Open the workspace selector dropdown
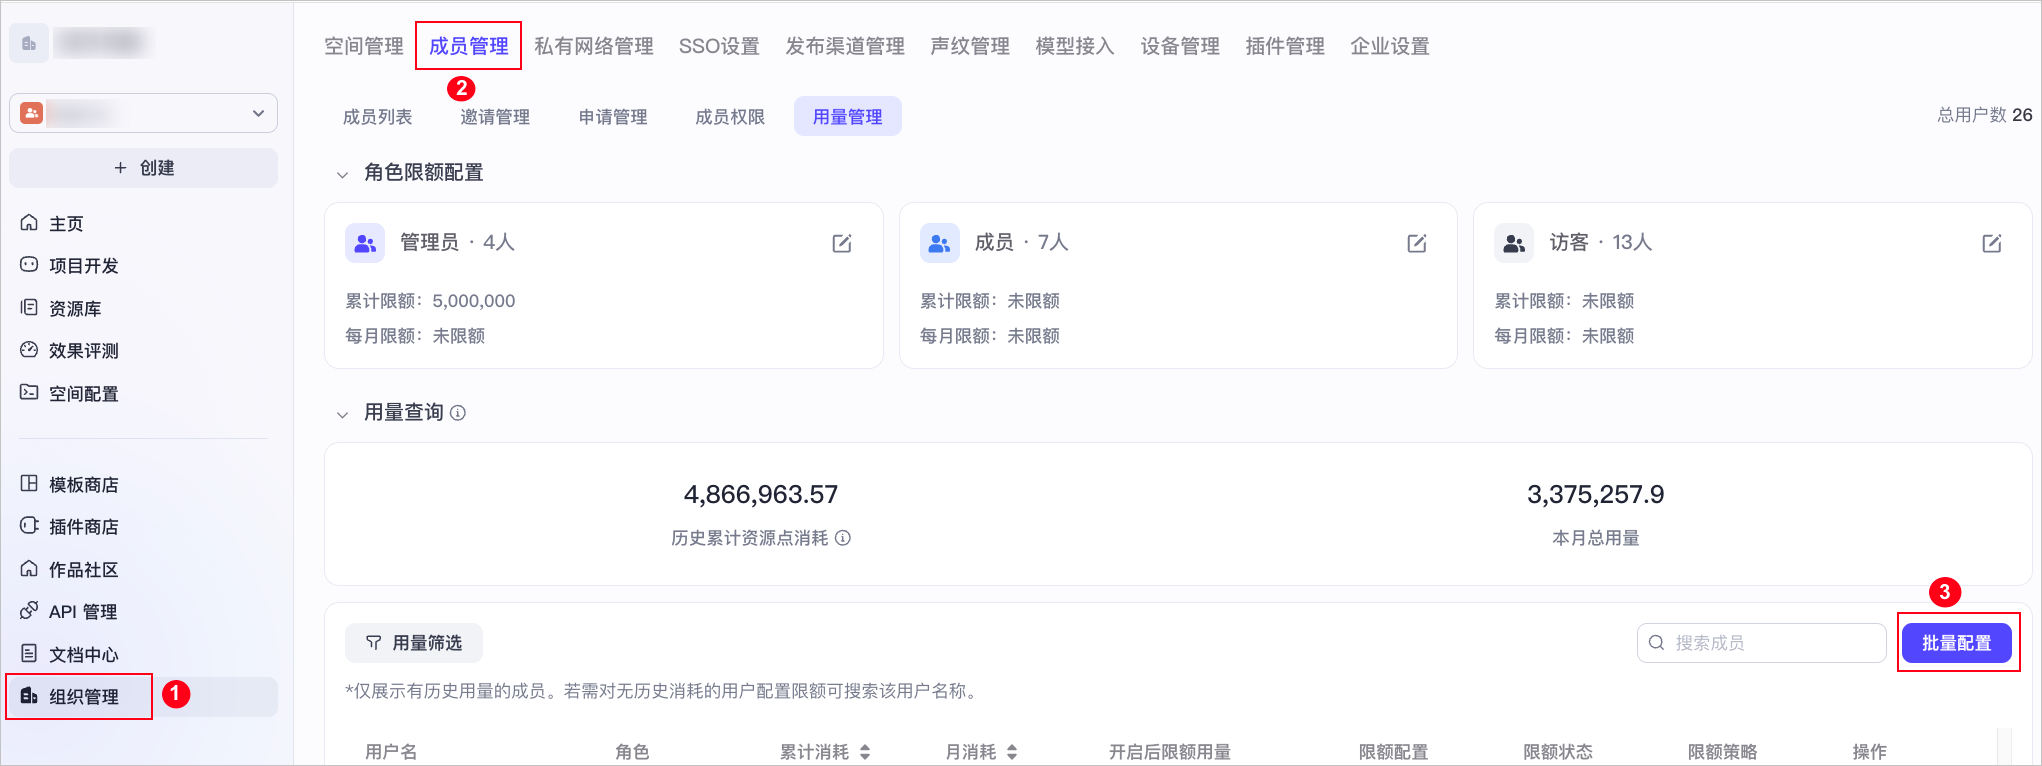The height and width of the screenshot is (766, 2042). click(x=143, y=113)
